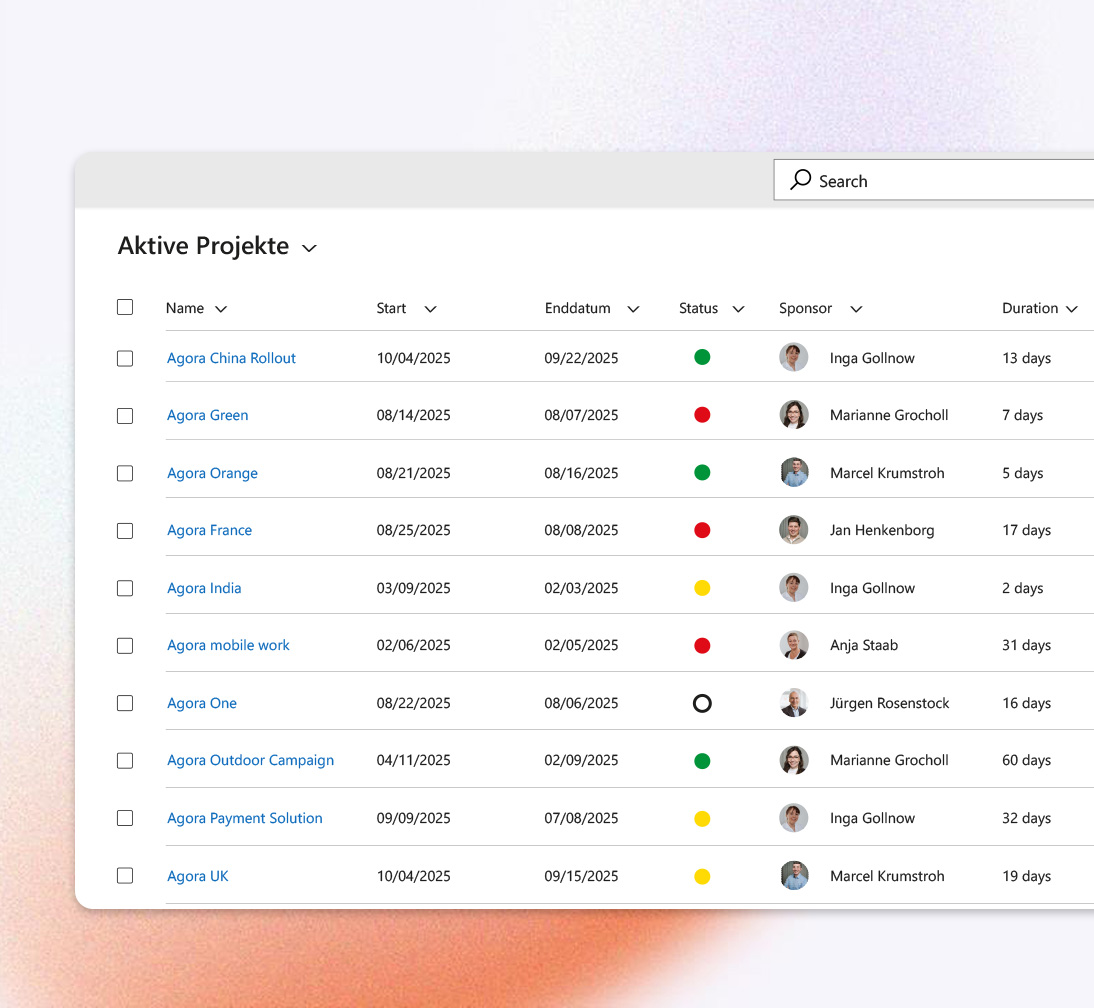Viewport: 1094px width, 1008px height.
Task: Check the Agora Orange row checkbox
Action: [125, 474]
